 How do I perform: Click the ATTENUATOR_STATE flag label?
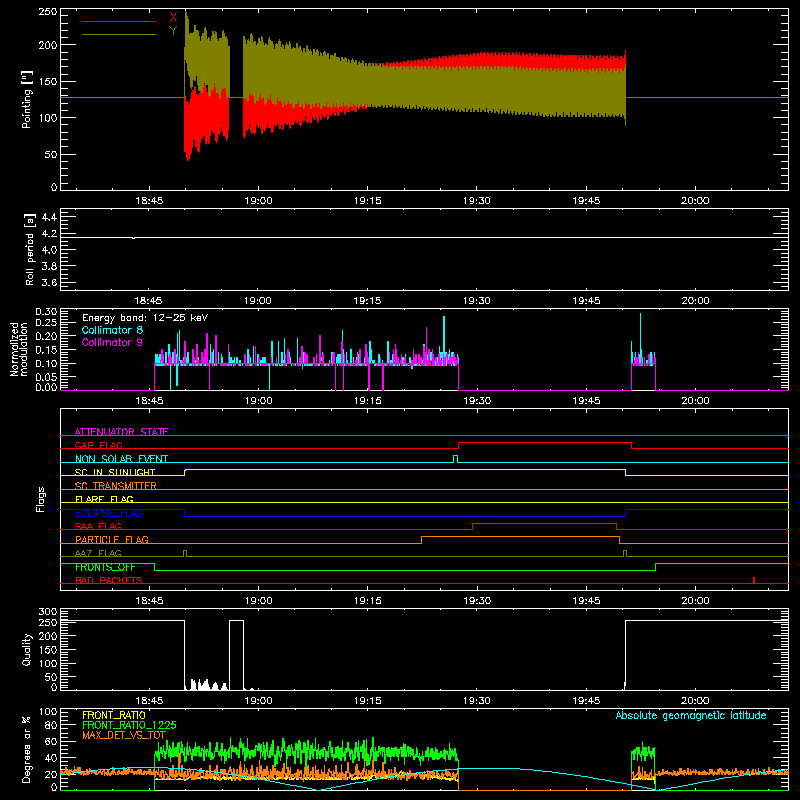tap(121, 432)
